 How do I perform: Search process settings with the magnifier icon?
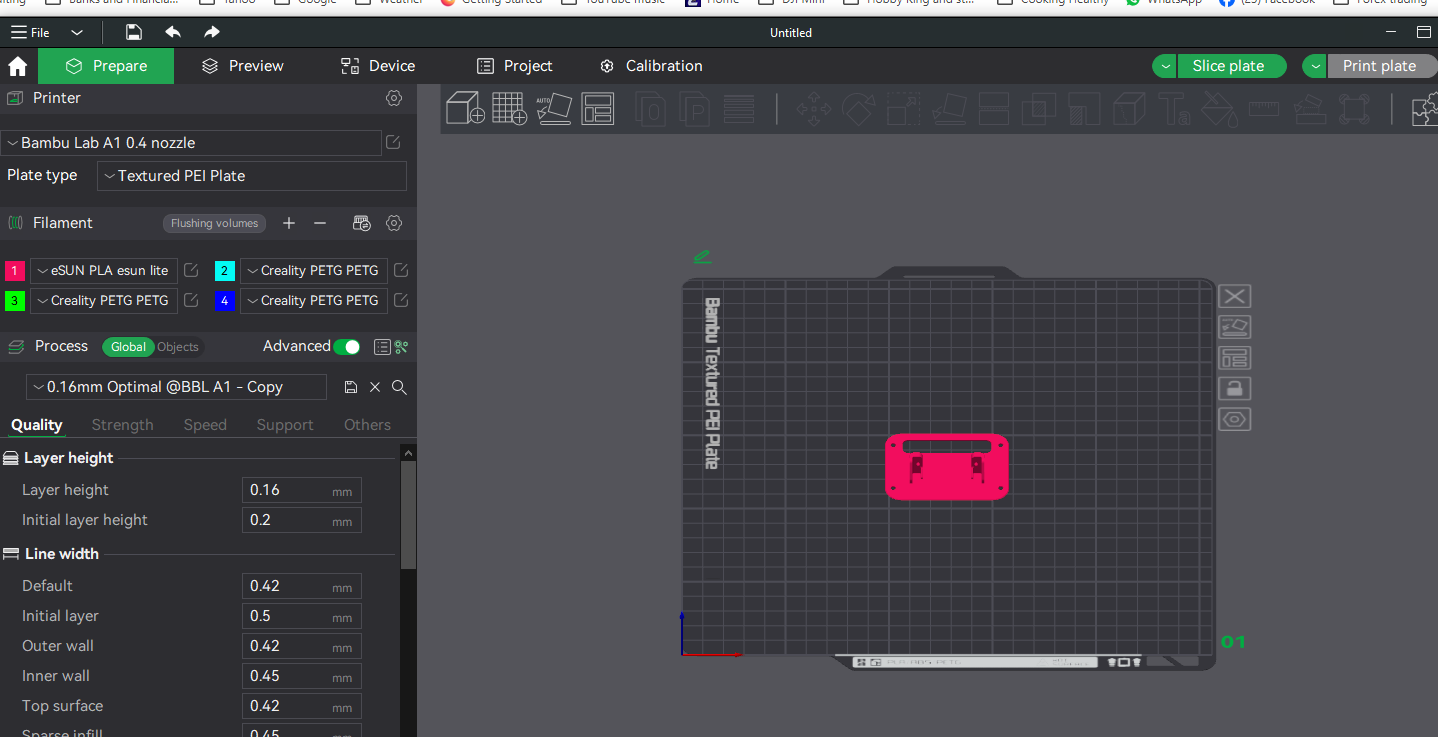click(399, 387)
